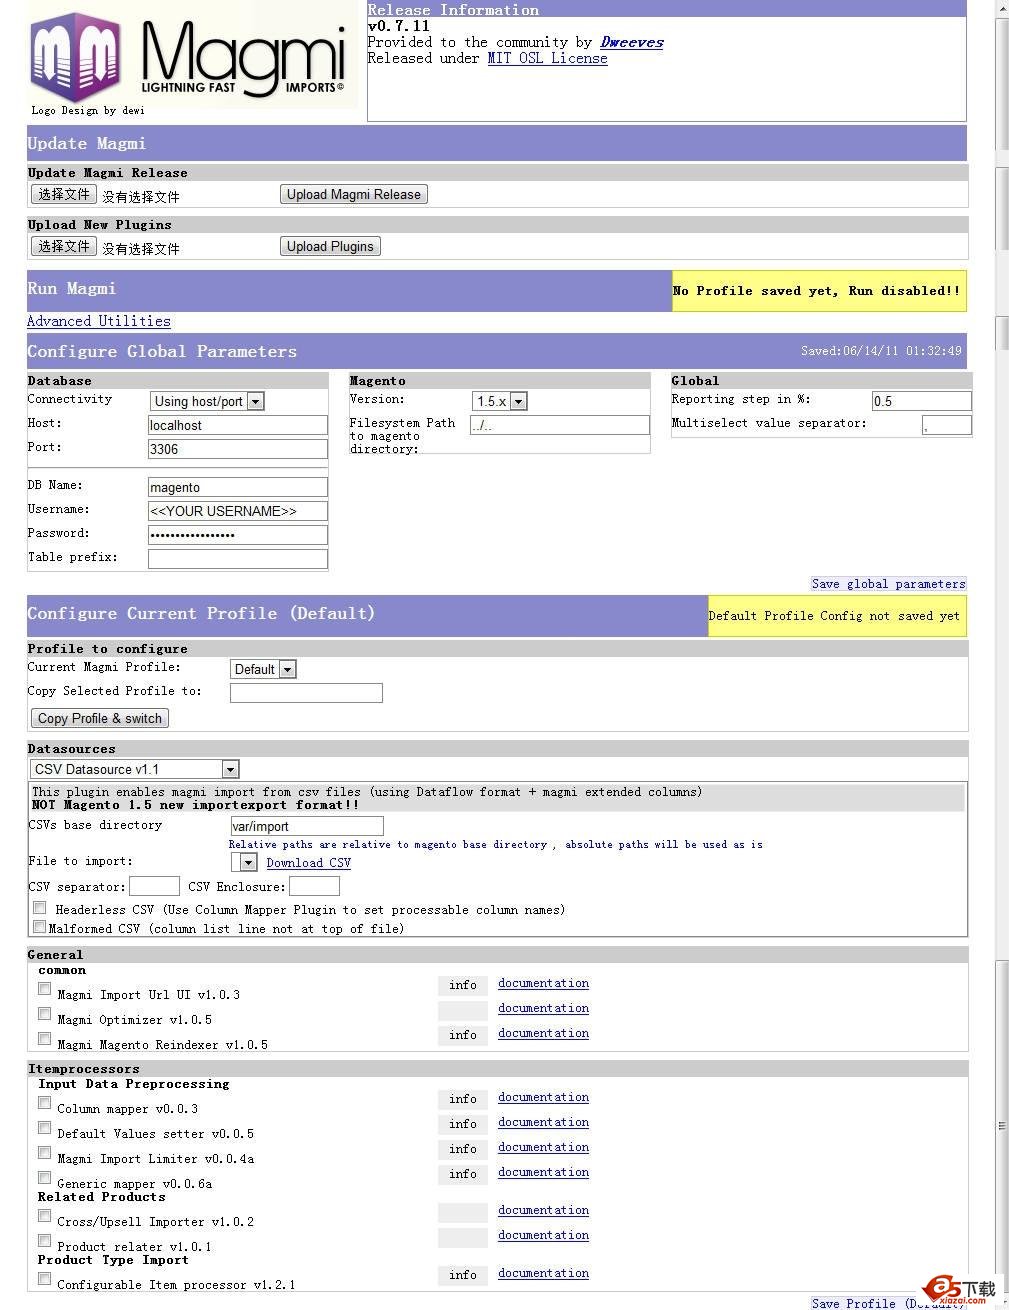Enable Column mapper checkbox

44,1103
